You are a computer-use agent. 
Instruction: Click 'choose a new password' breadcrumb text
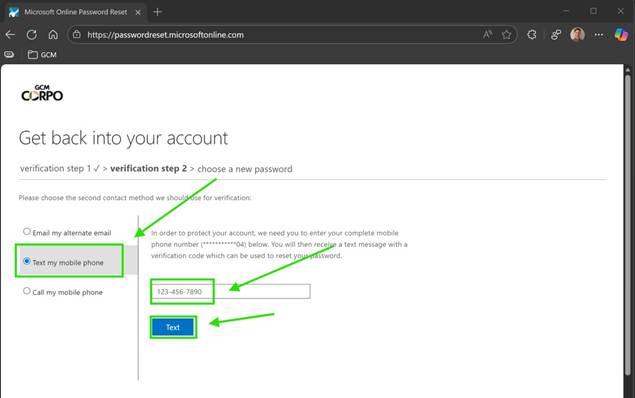click(245, 169)
